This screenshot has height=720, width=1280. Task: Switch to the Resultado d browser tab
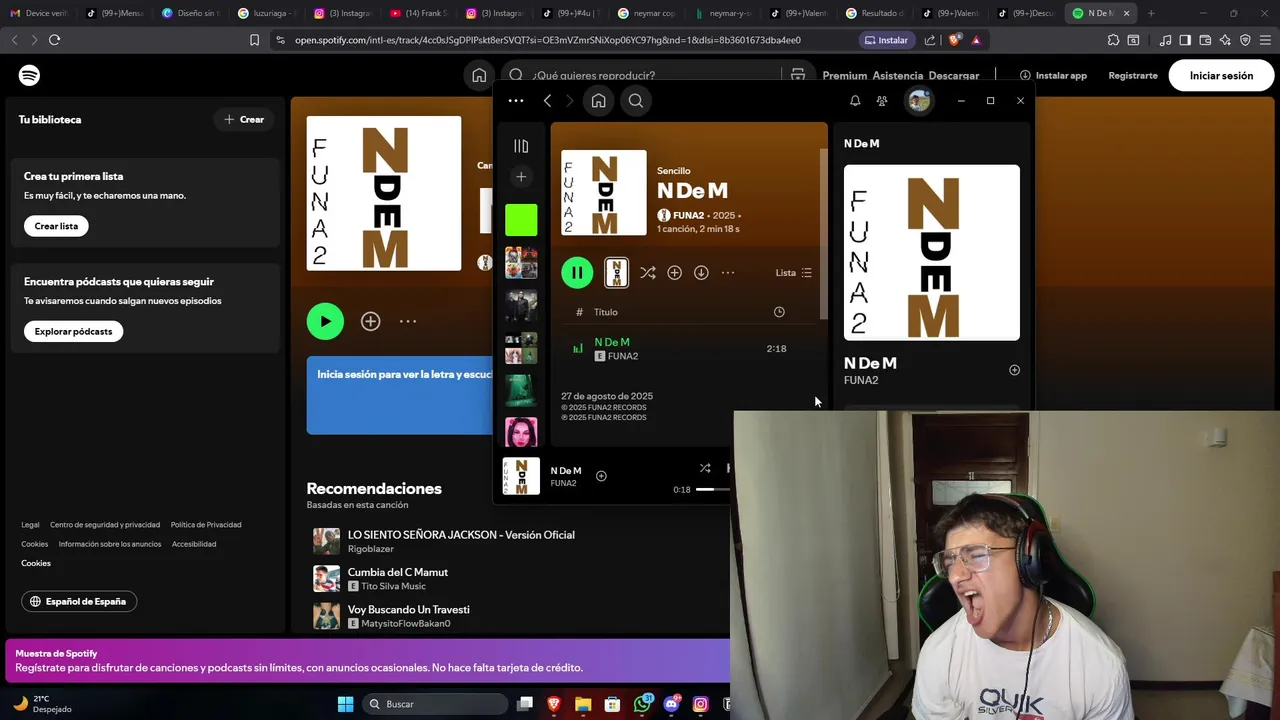click(875, 13)
